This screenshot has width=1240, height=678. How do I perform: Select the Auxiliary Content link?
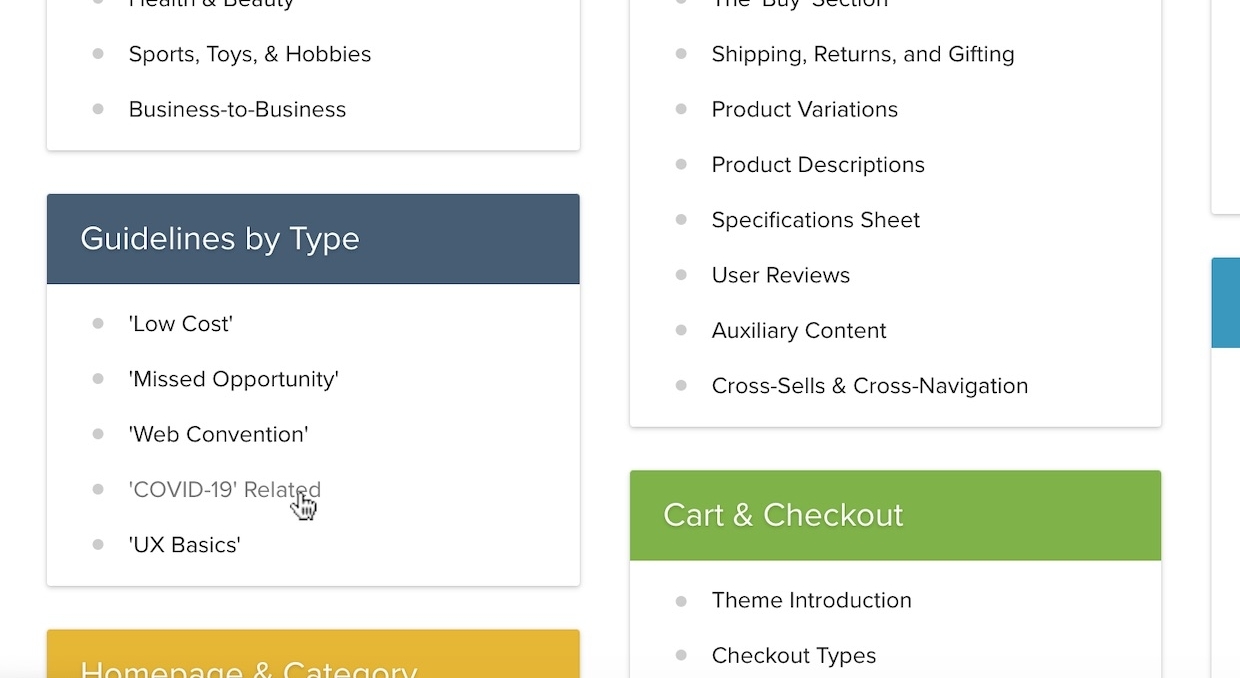coord(799,331)
